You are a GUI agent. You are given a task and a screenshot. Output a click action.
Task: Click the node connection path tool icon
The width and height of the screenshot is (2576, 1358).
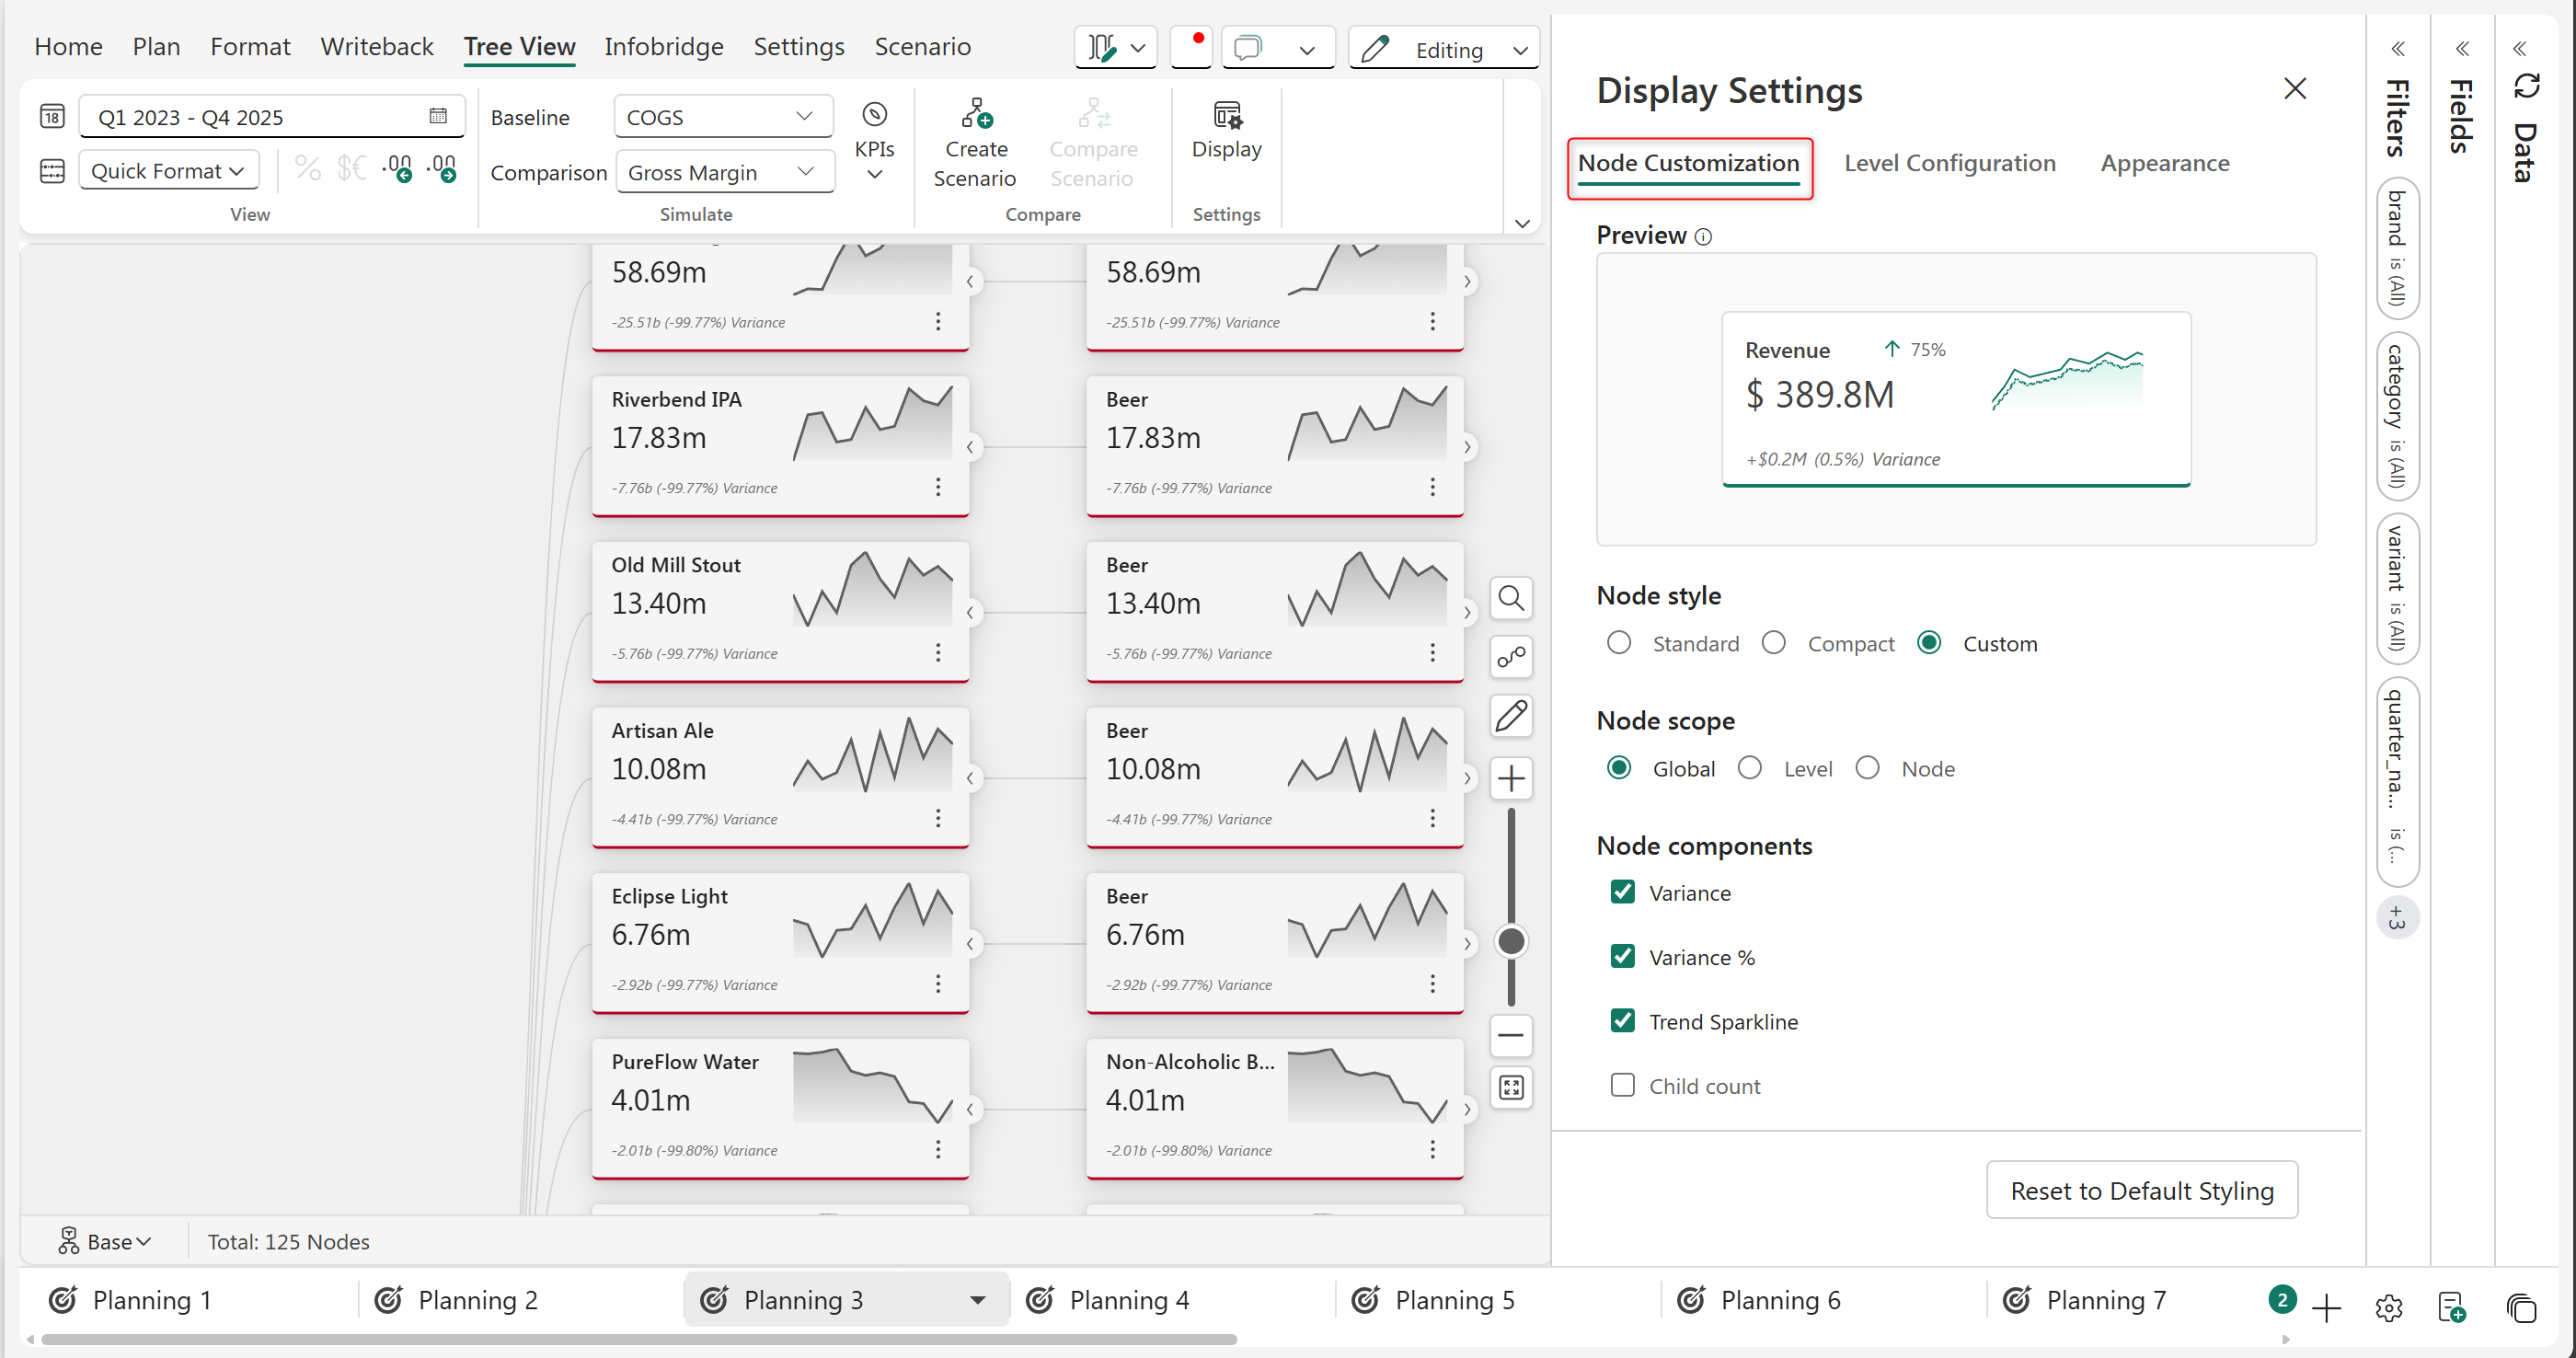tap(1511, 657)
